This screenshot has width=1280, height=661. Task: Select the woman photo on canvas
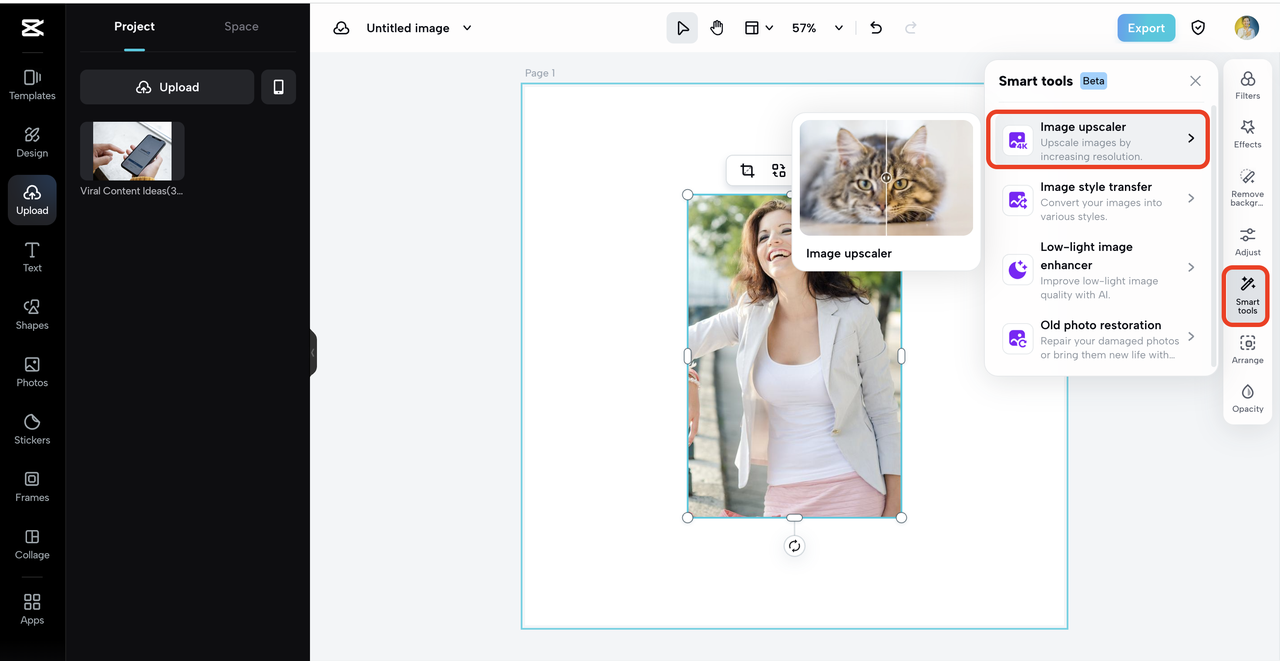(794, 356)
